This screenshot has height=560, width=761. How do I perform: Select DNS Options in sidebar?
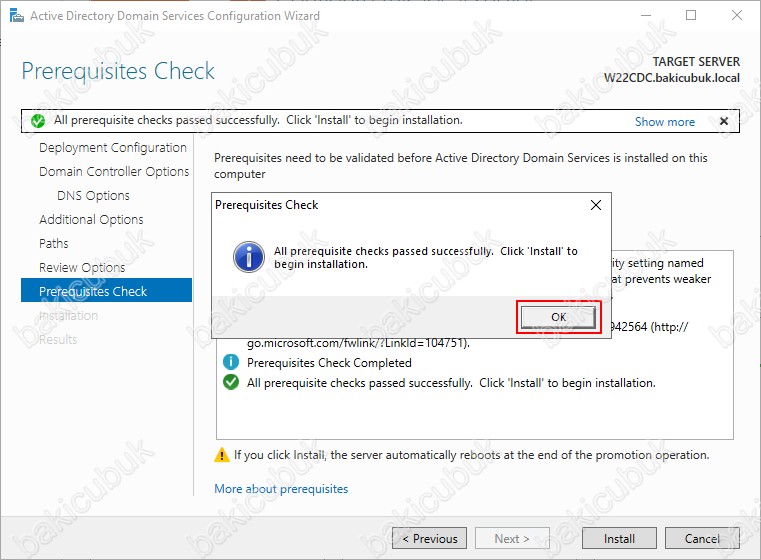click(93, 196)
